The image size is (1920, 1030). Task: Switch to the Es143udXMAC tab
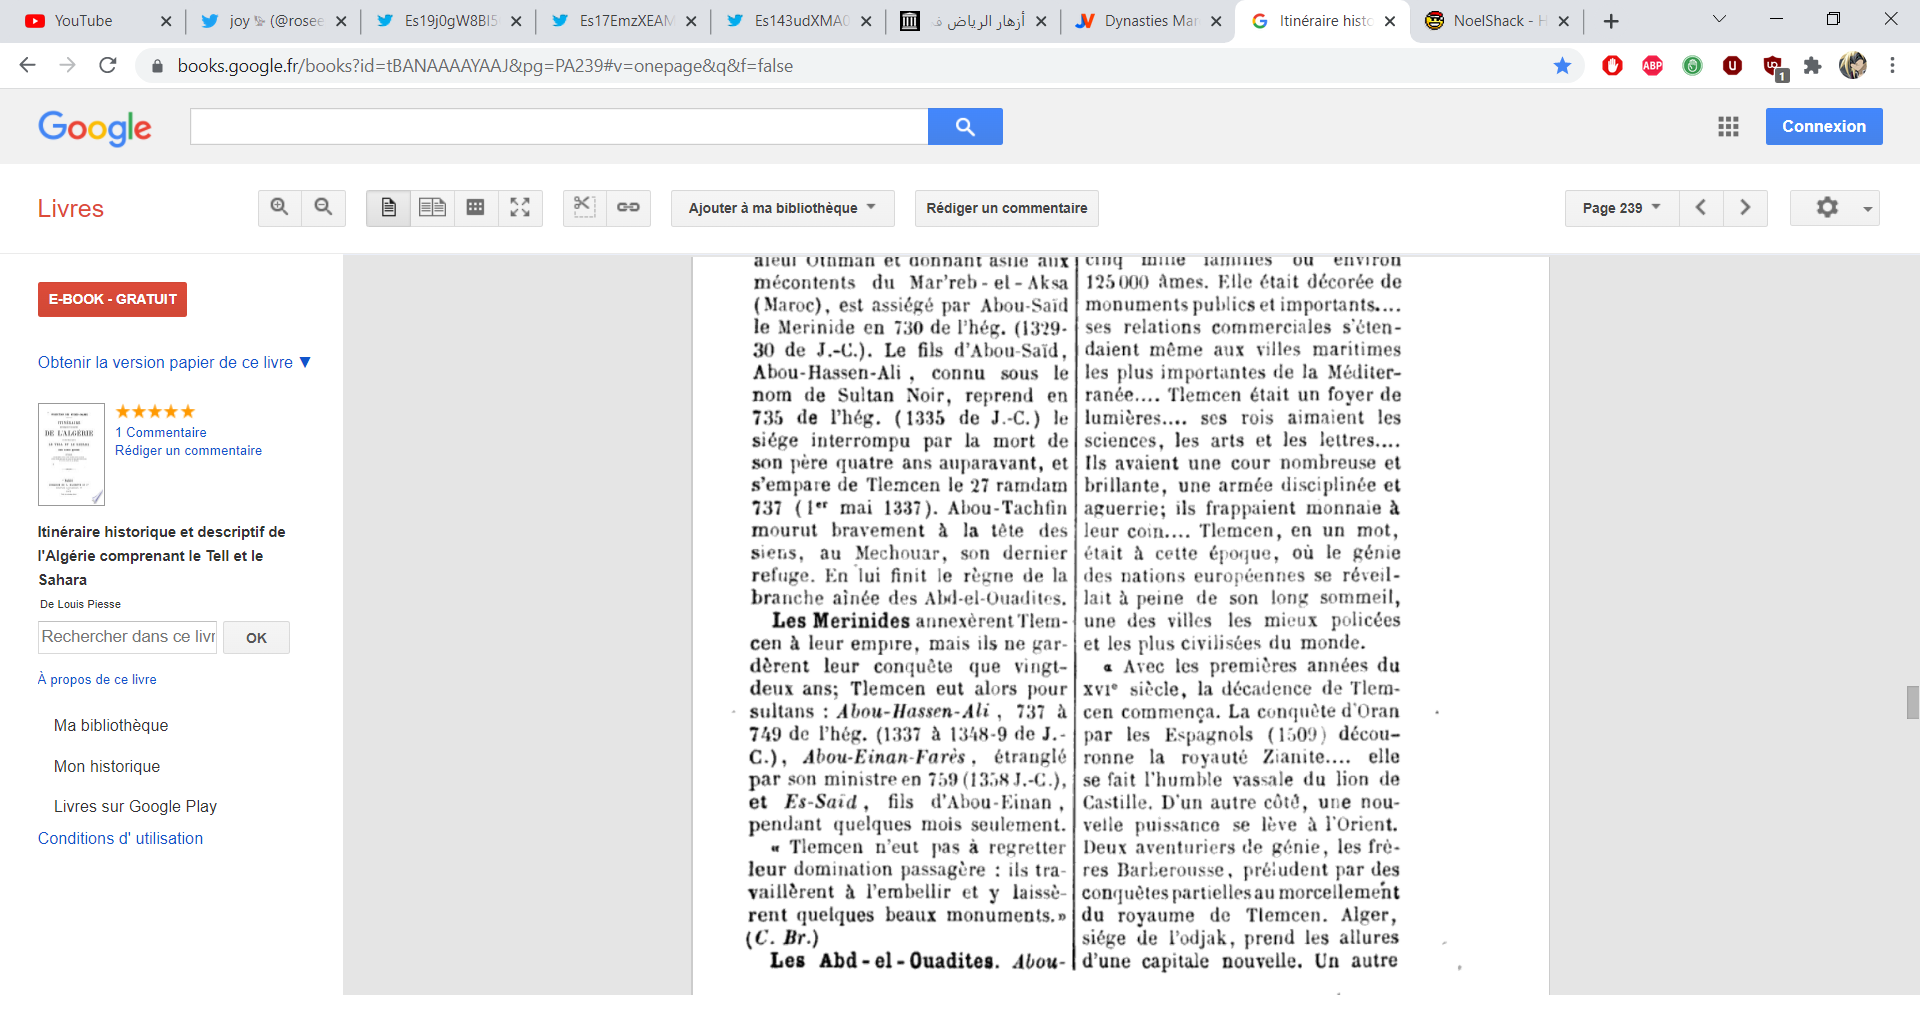pyautogui.click(x=787, y=21)
